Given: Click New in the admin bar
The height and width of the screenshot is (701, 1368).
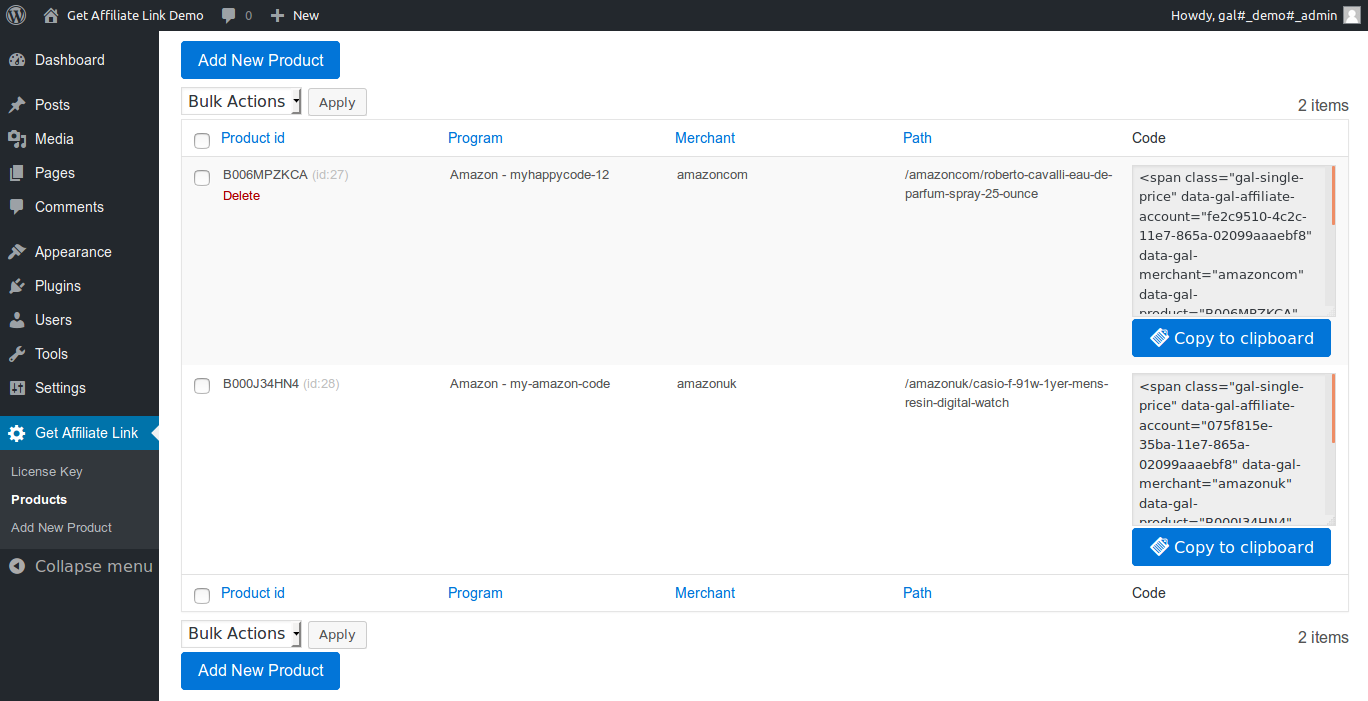Looking at the screenshot, I should (x=306, y=15).
